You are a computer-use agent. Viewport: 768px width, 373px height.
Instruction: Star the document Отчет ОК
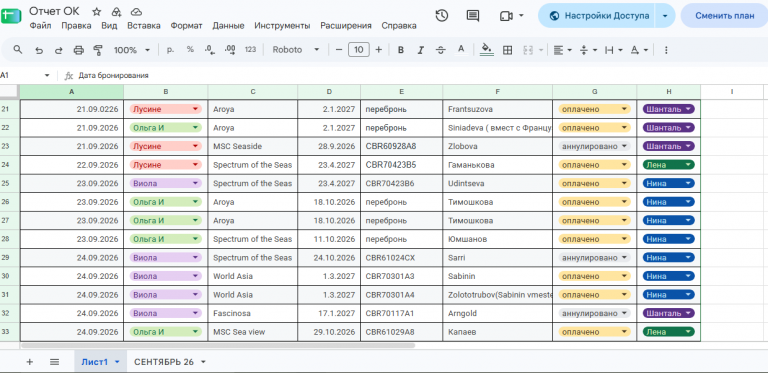coord(96,12)
